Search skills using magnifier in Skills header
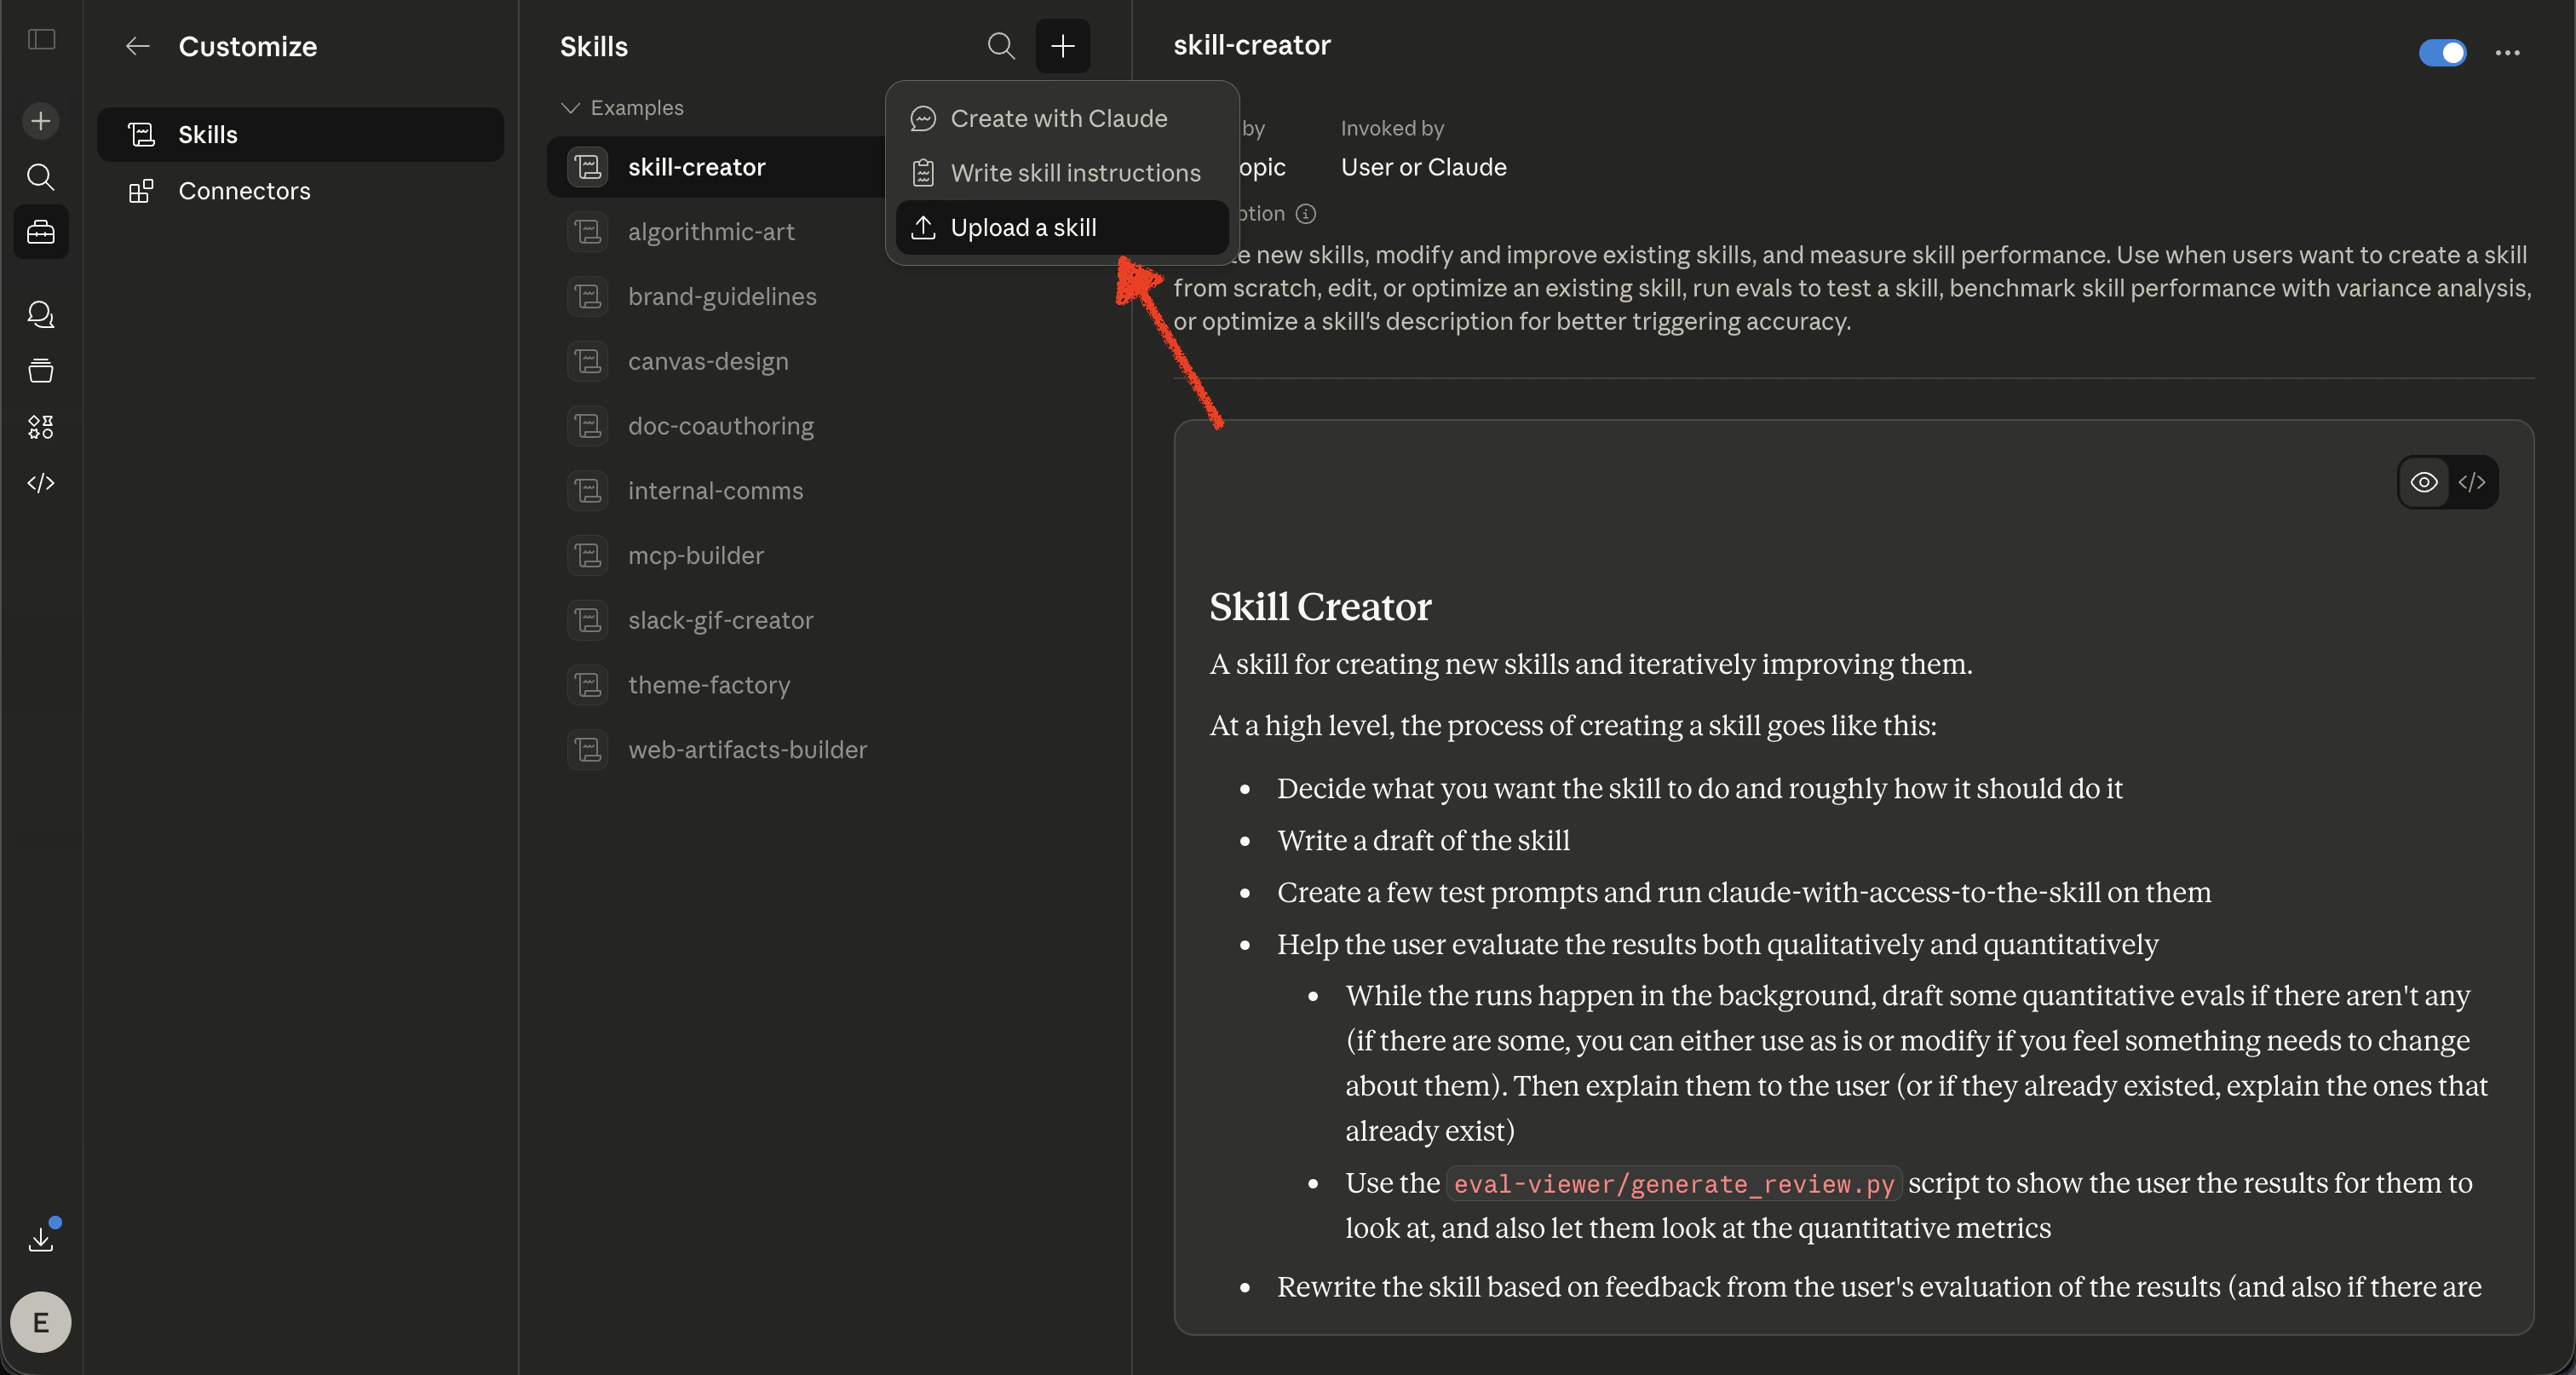Screen dimensions: 2576x1375 1001,46
